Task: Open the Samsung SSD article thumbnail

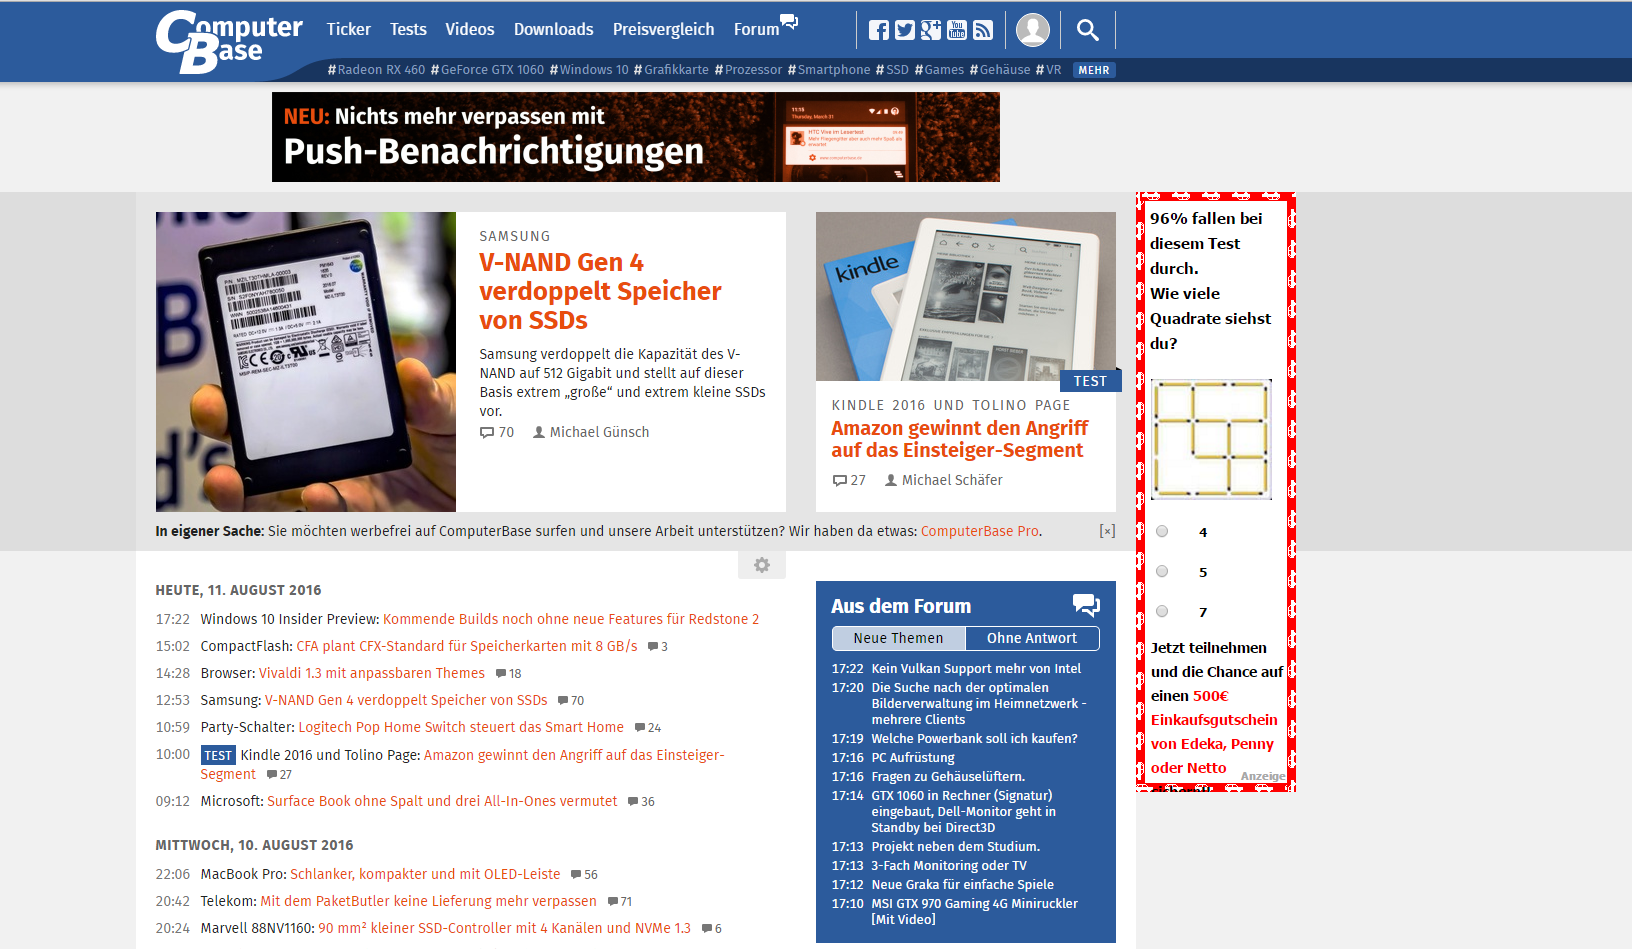Action: [306, 362]
